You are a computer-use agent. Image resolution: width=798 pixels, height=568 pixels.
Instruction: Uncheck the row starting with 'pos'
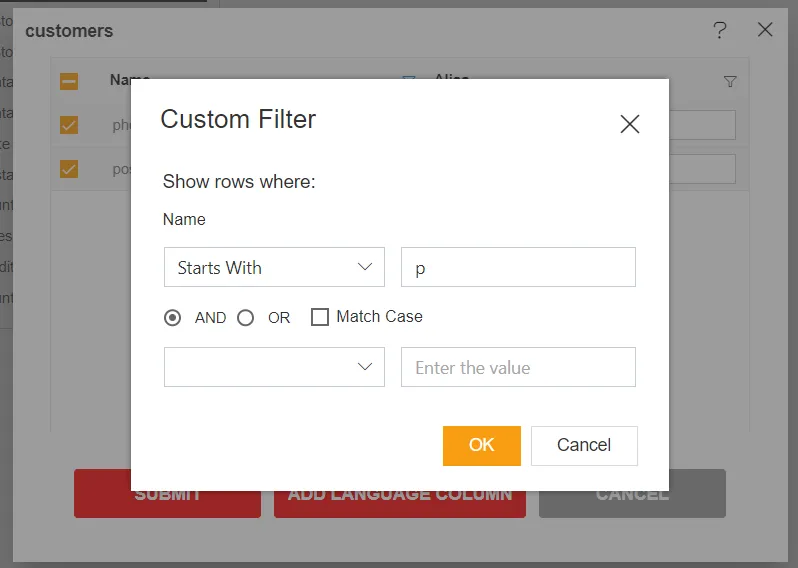tap(69, 169)
